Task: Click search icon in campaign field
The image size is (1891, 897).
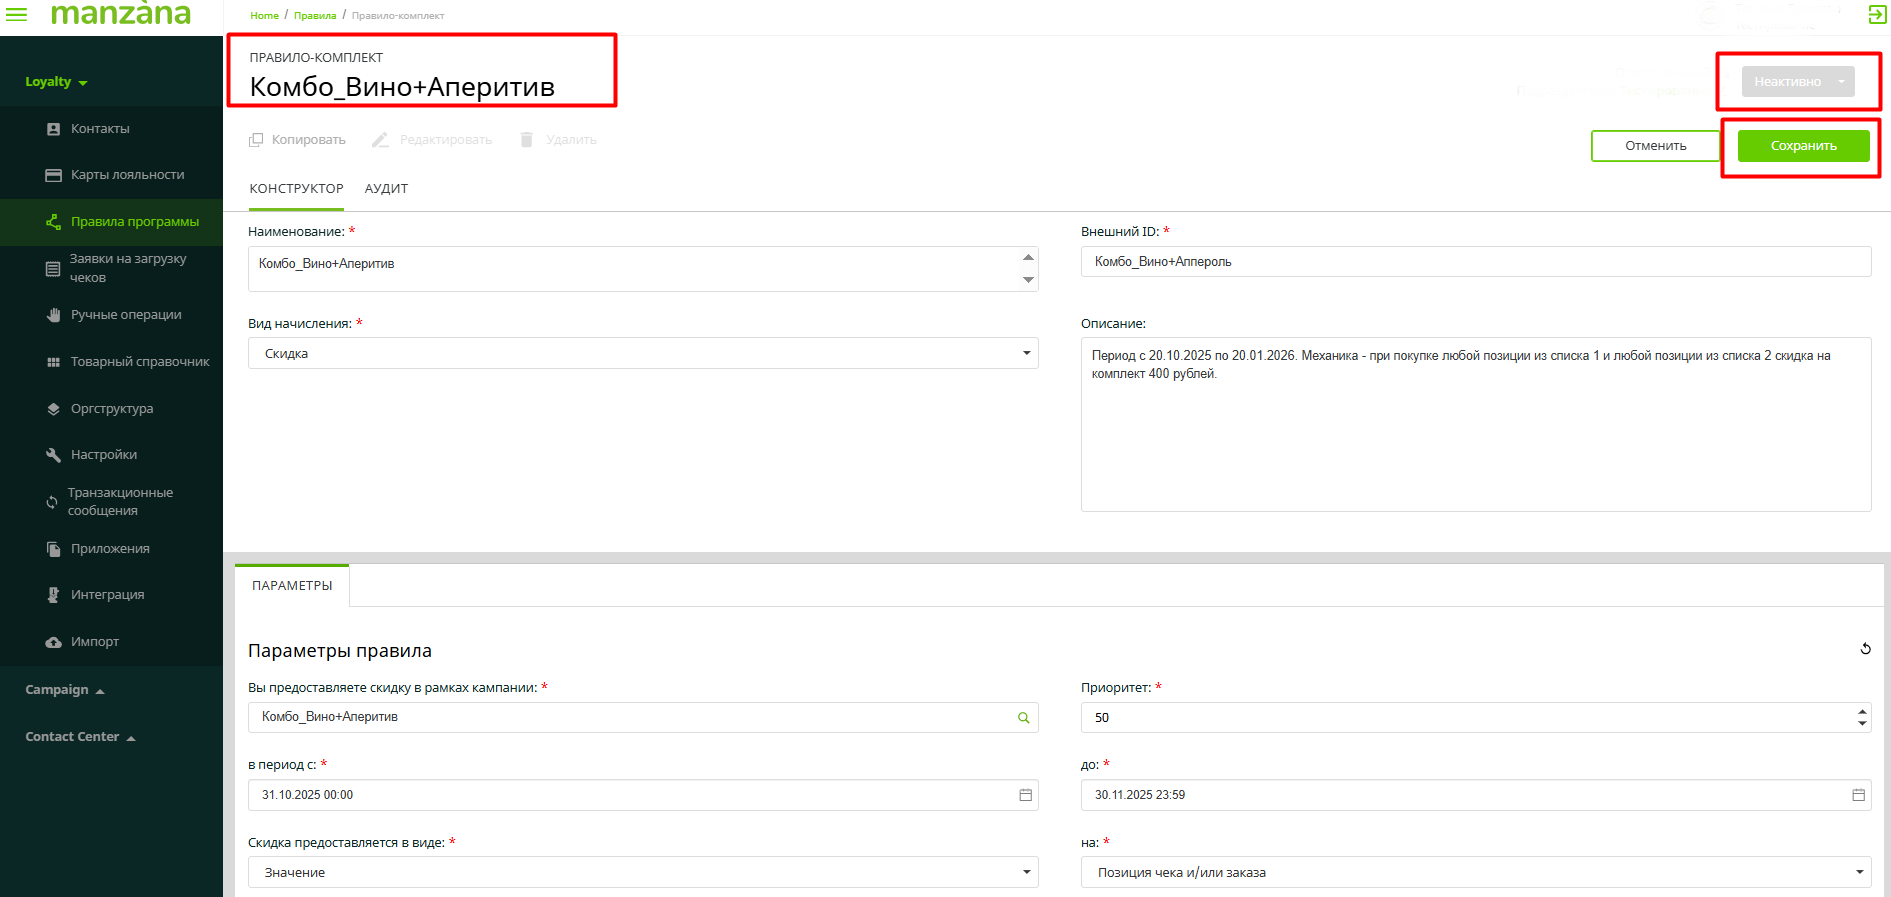Action: pos(1023,718)
